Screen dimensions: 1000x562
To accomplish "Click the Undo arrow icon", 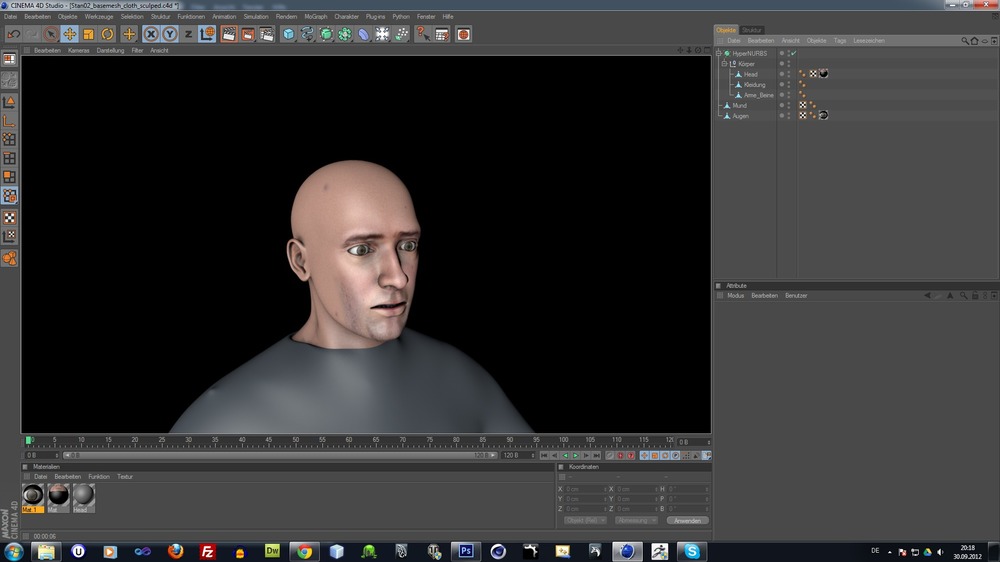I will coord(14,34).
